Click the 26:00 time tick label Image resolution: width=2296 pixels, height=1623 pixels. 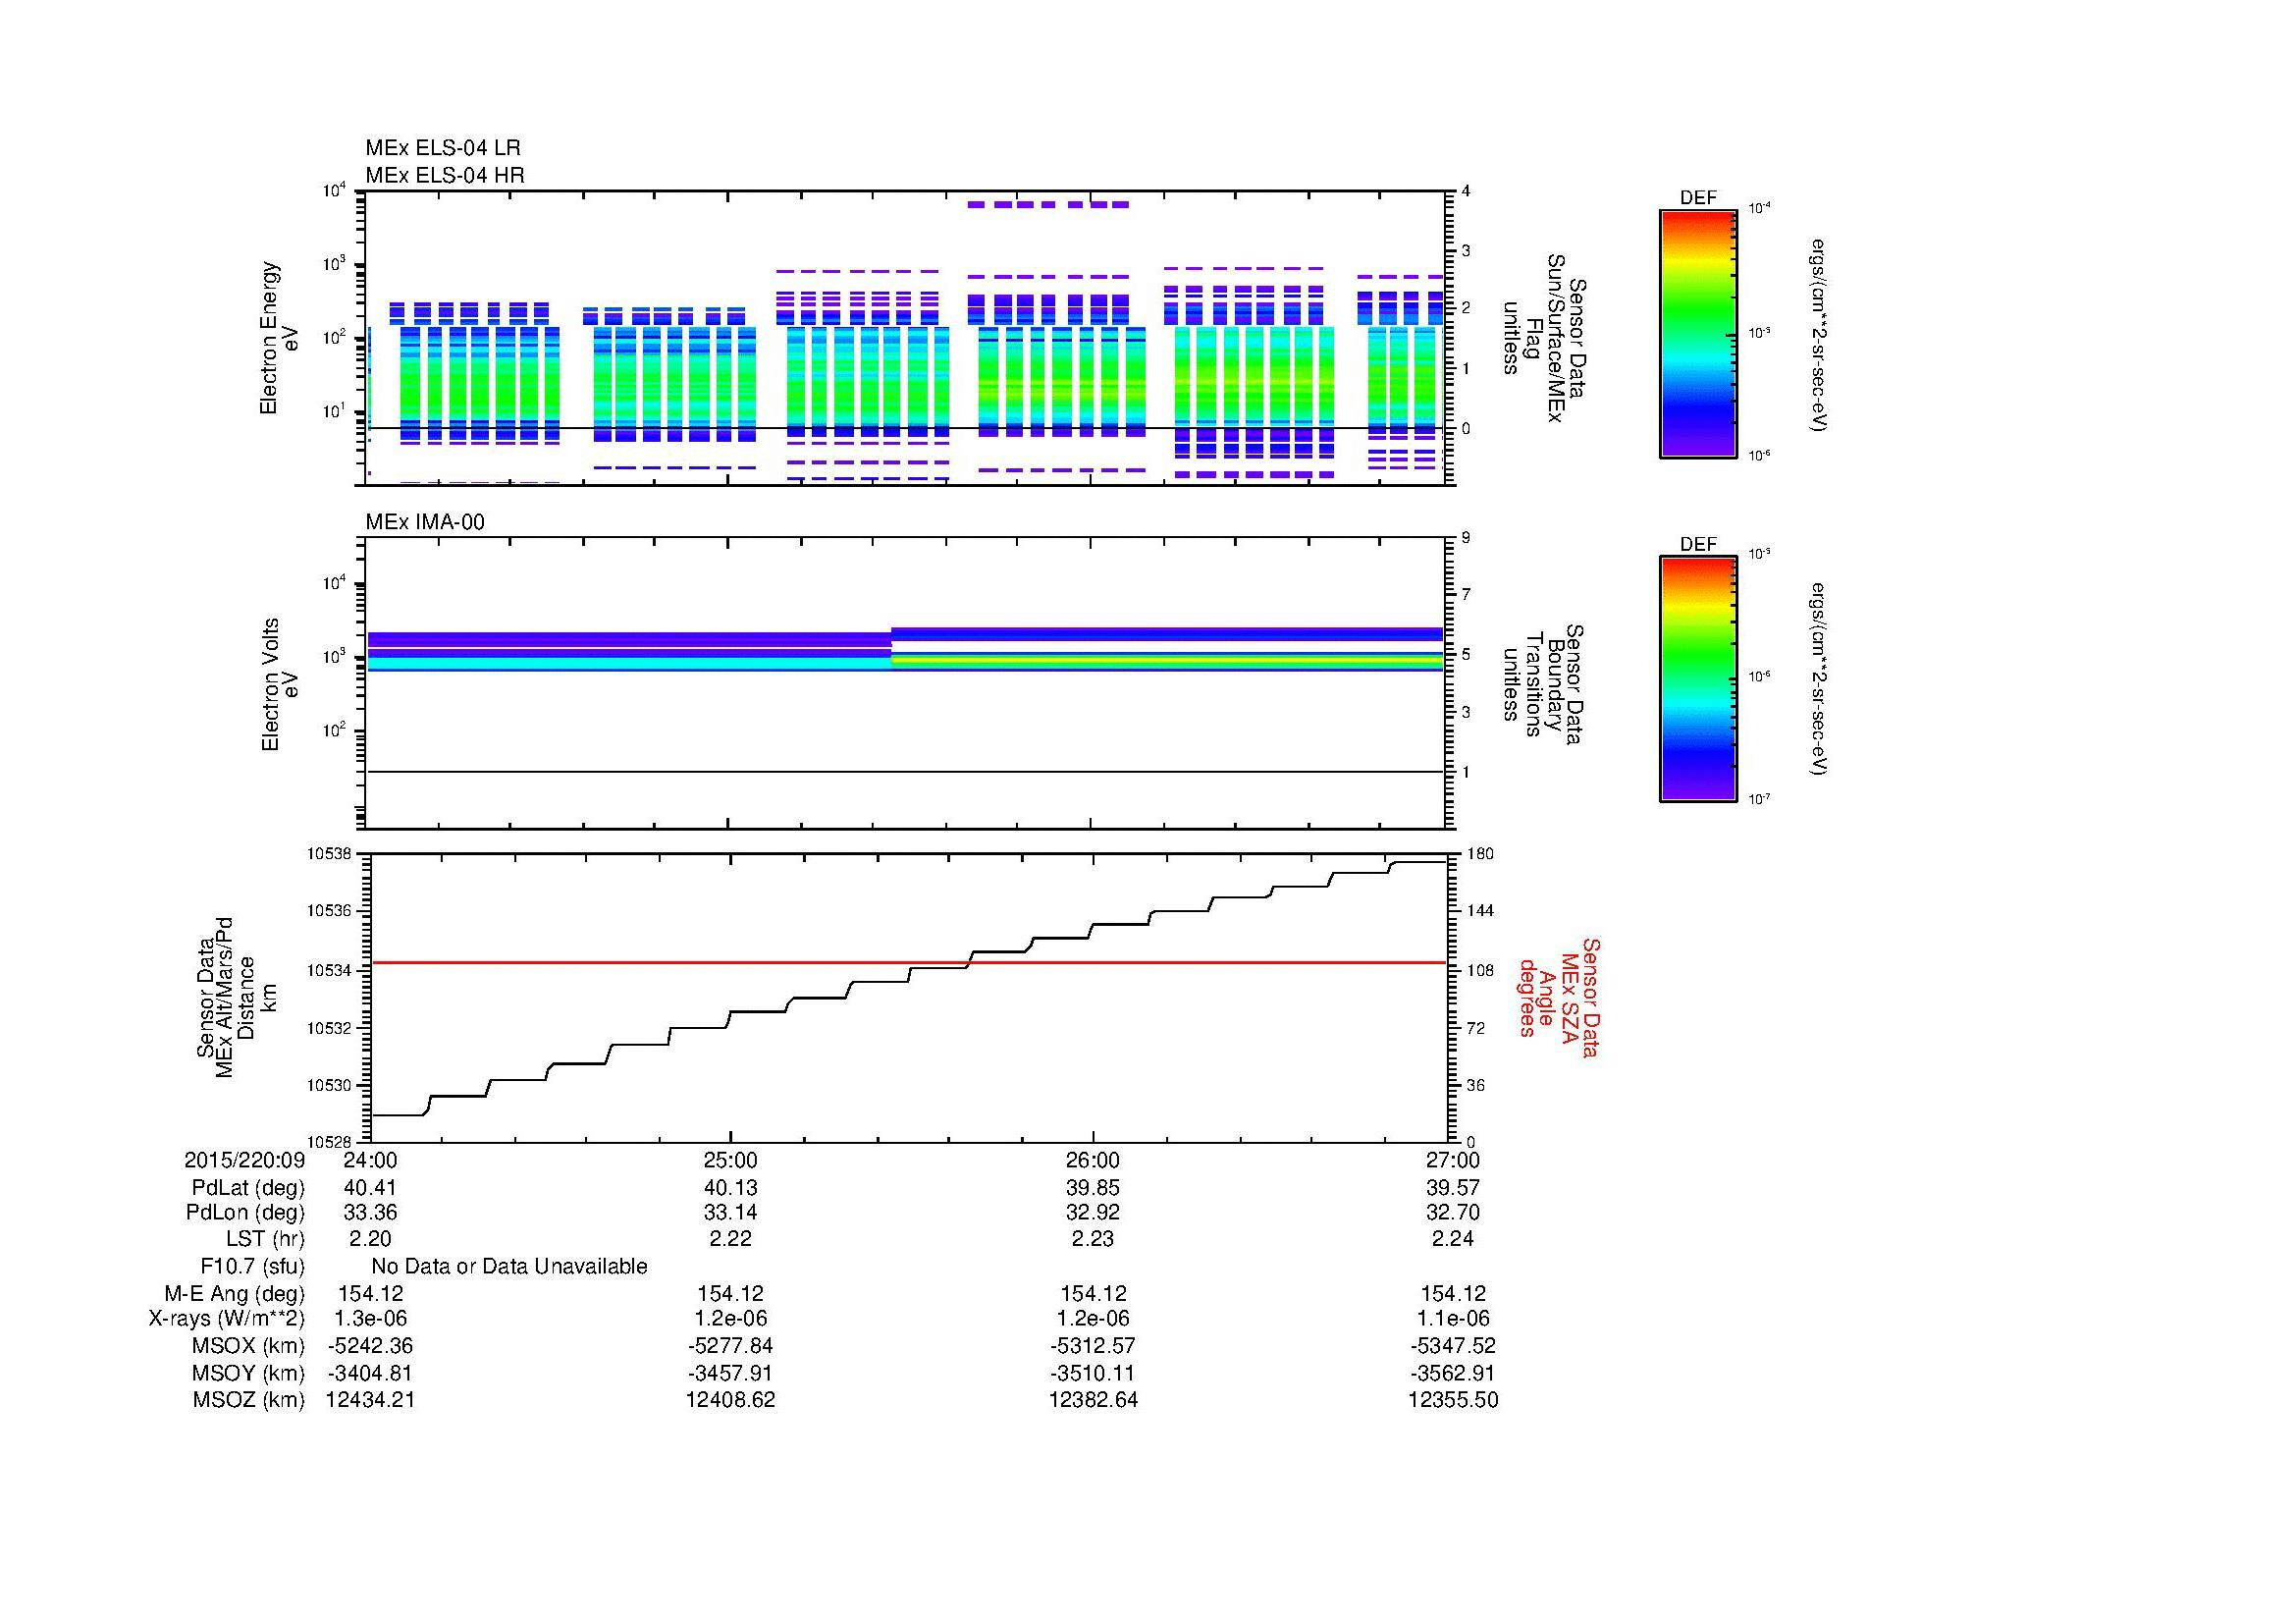coord(1093,1160)
